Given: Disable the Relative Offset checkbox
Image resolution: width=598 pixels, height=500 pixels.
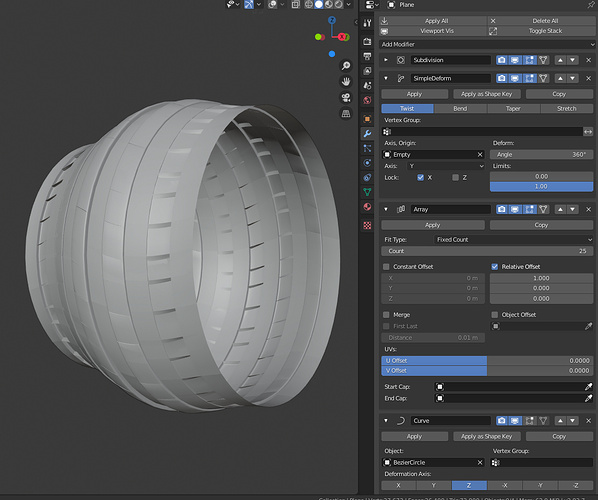Looking at the screenshot, I should [x=495, y=267].
